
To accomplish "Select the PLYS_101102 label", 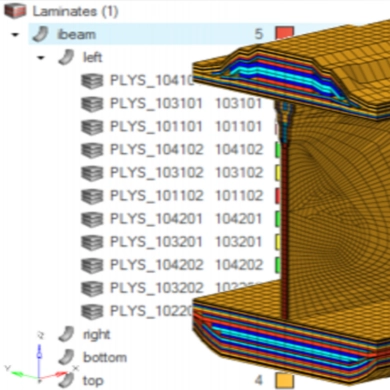I will tap(157, 196).
